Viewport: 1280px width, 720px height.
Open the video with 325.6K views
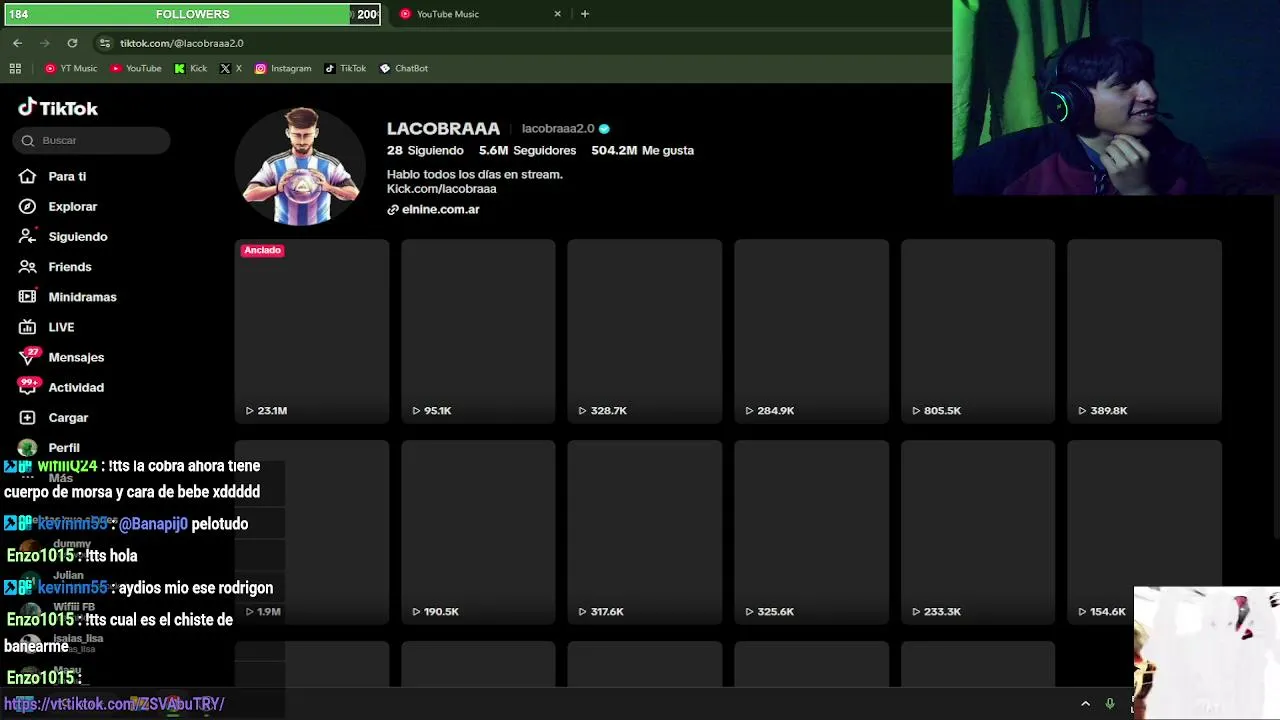click(811, 532)
